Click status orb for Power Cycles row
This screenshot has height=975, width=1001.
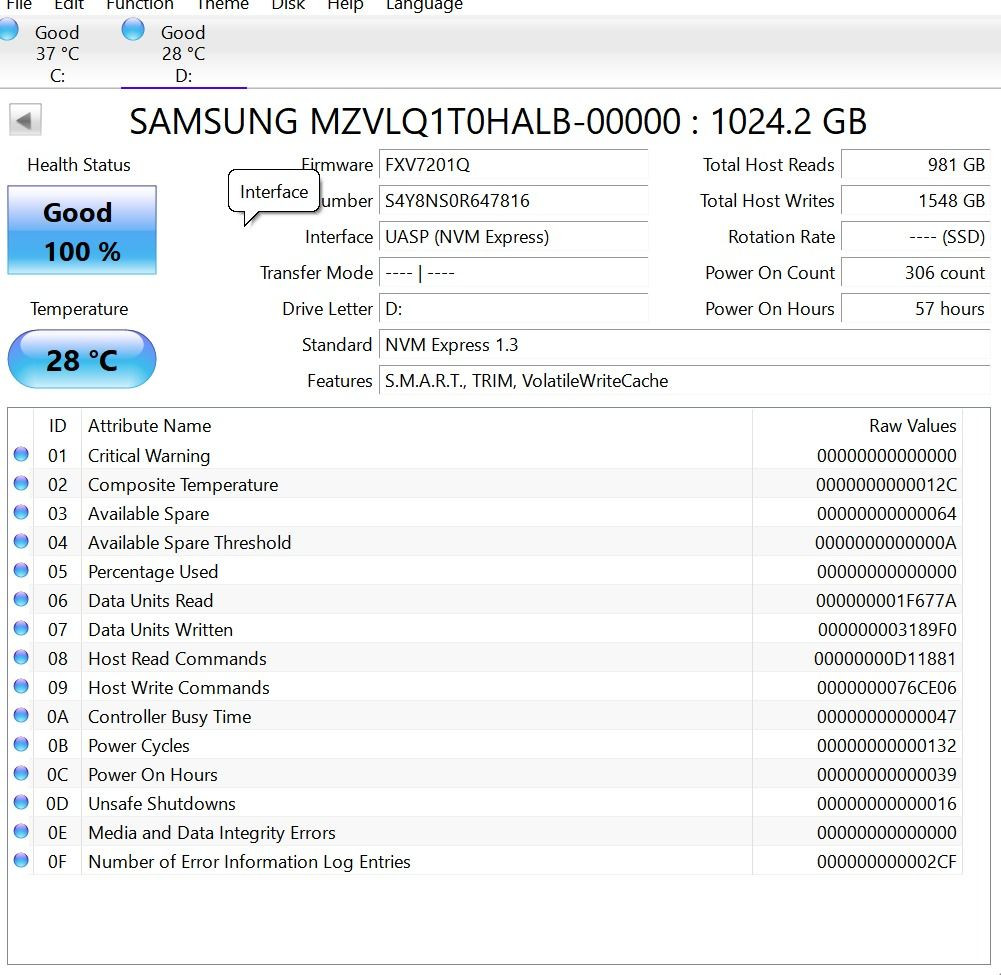(21, 744)
